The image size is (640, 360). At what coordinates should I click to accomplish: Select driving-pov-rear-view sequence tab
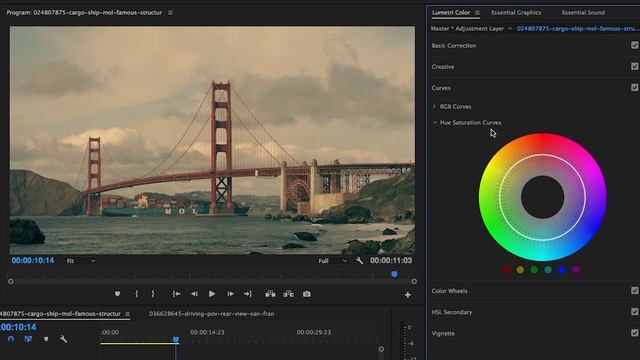point(211,314)
